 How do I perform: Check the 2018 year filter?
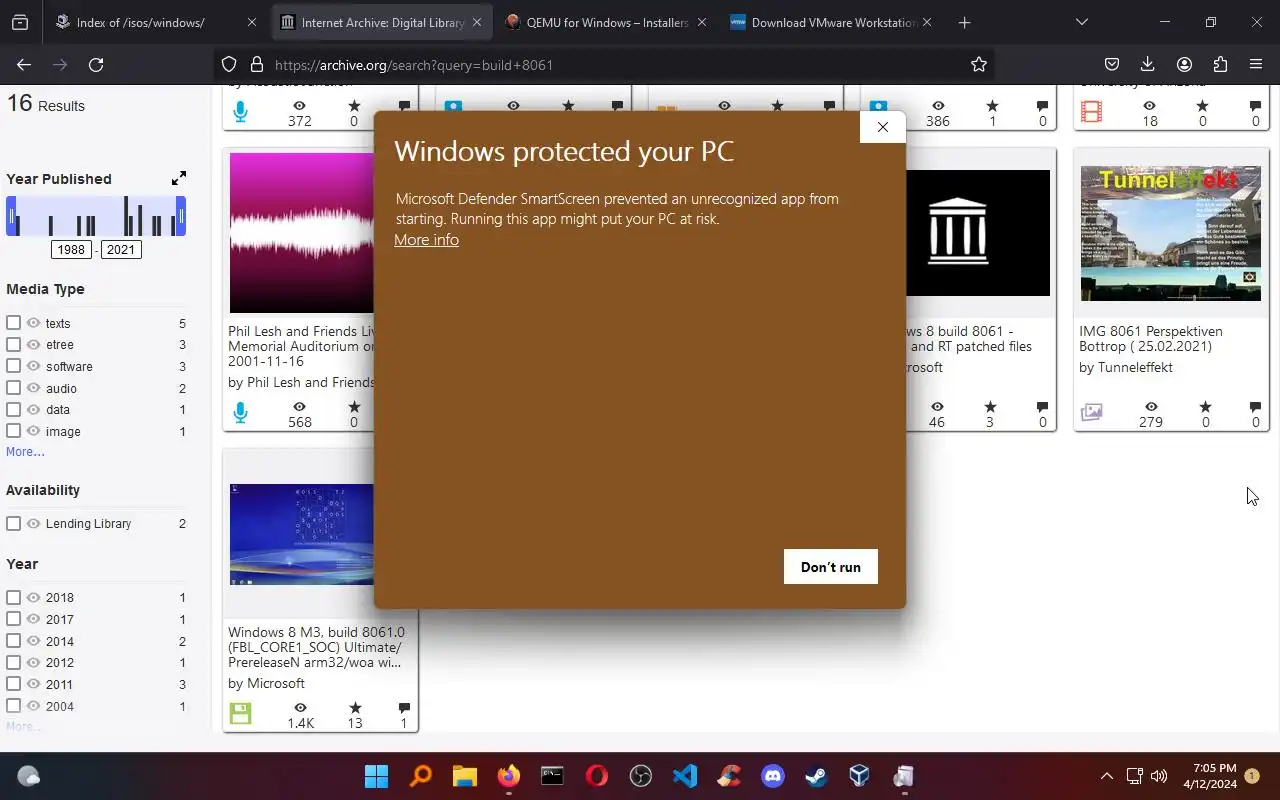click(13, 597)
